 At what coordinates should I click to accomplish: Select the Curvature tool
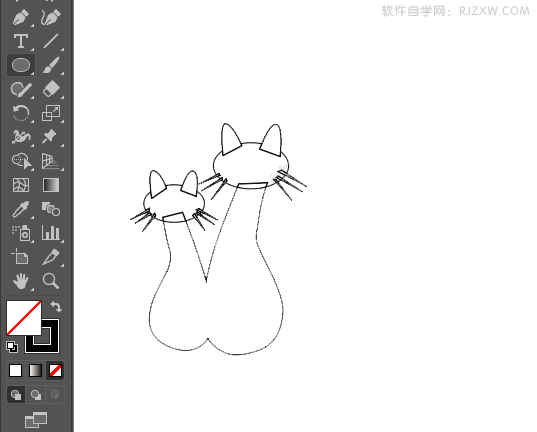pyautogui.click(x=51, y=17)
